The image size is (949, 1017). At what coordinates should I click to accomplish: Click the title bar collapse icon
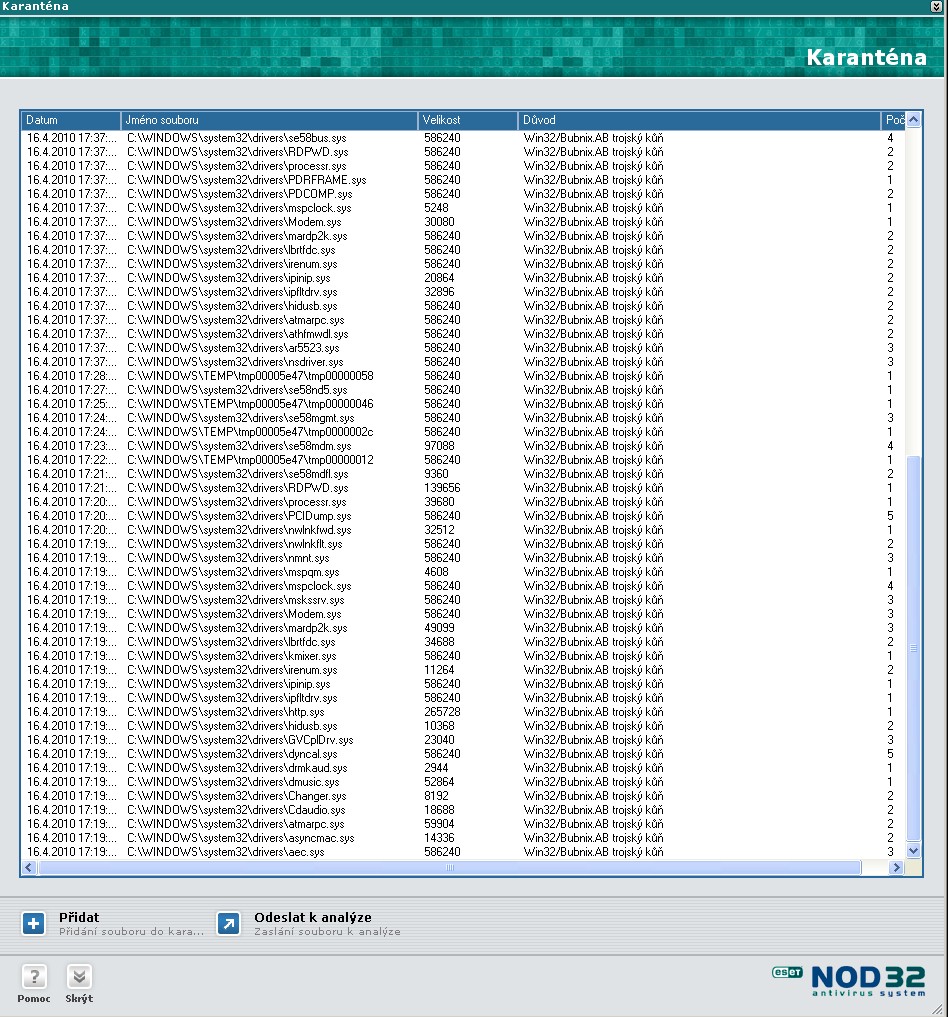tap(936, 6)
